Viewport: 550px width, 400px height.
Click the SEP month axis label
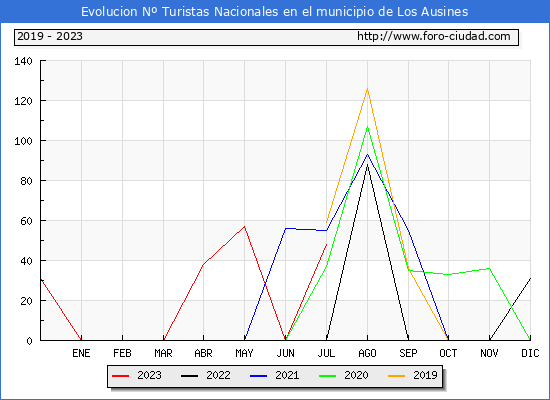coord(408,353)
